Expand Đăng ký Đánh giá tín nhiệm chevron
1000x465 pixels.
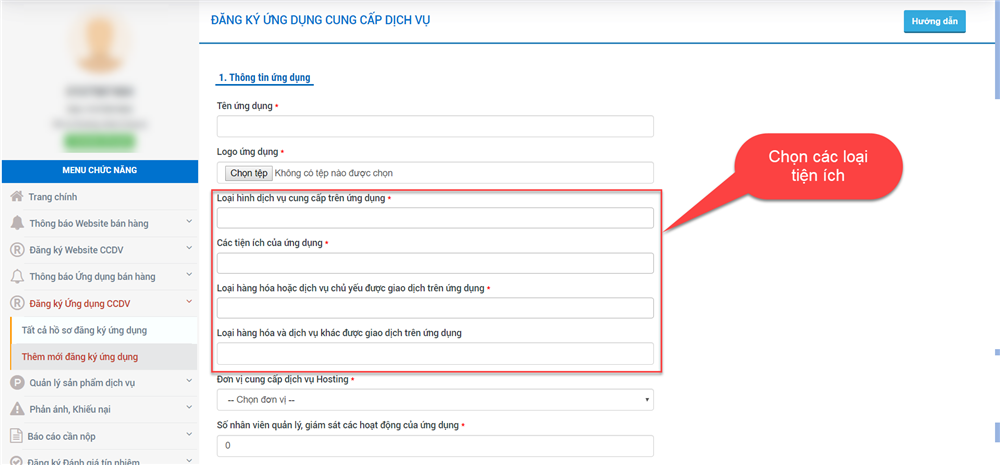(189, 460)
